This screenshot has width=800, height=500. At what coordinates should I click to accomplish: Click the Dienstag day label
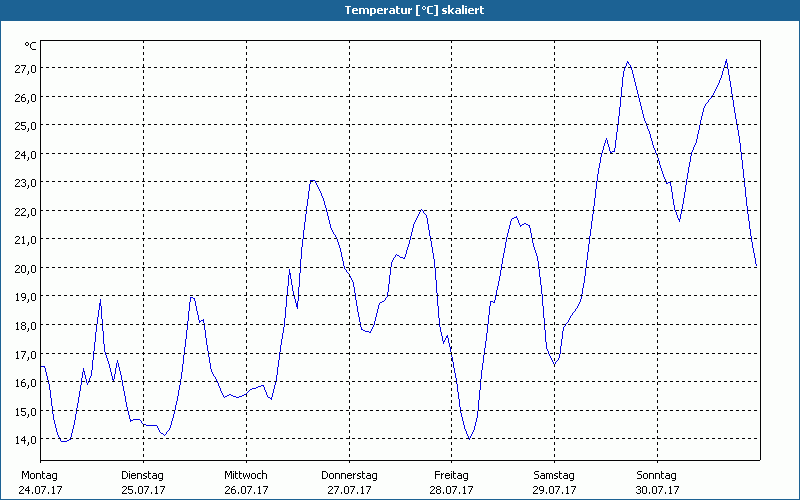click(x=142, y=475)
